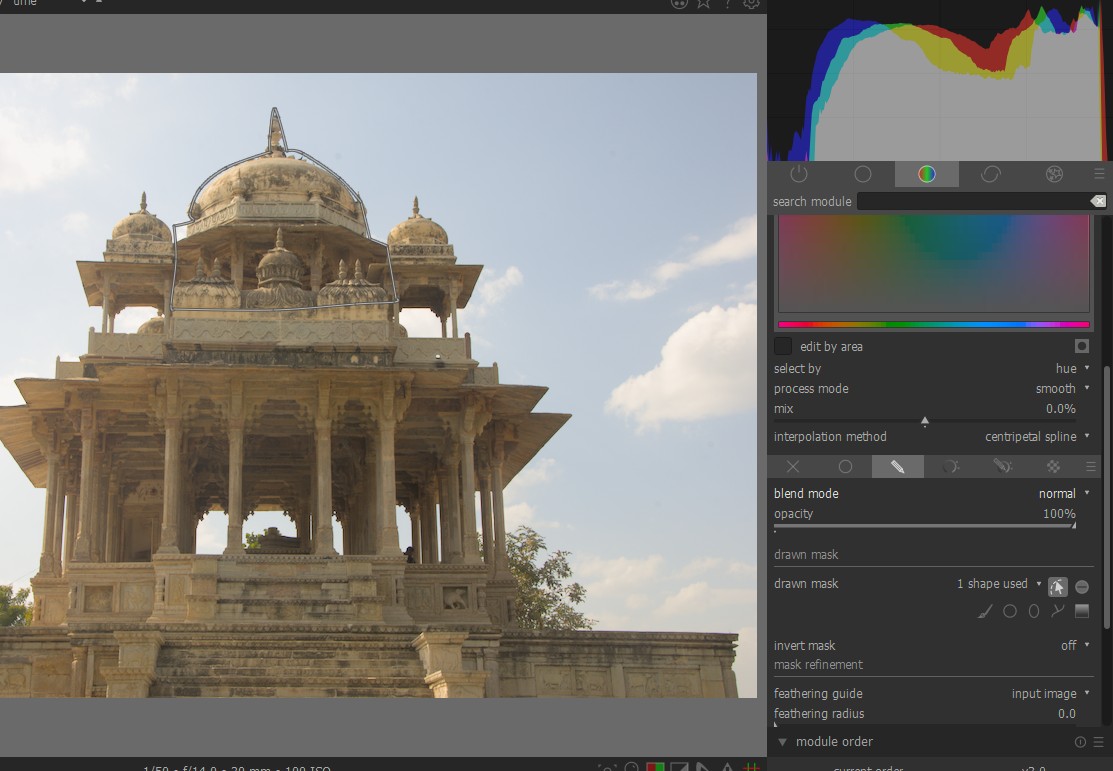1113x771 pixels.
Task: Click the mask refinement section label
Action: point(818,665)
